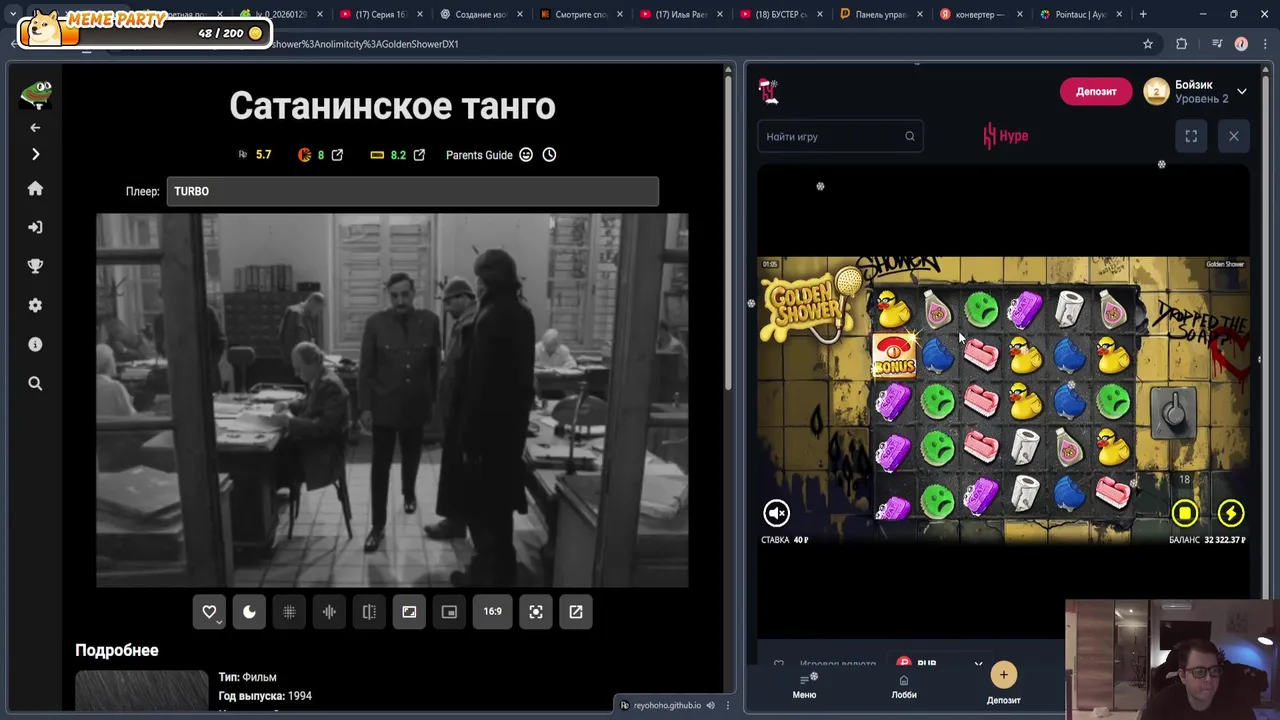Switch to the Создание изо browser tab

click(x=480, y=14)
